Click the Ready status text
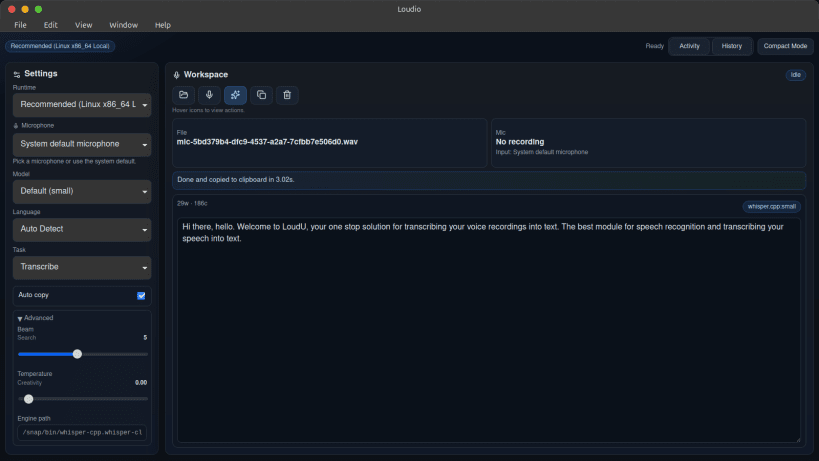Image resolution: width=819 pixels, height=461 pixels. point(654,46)
